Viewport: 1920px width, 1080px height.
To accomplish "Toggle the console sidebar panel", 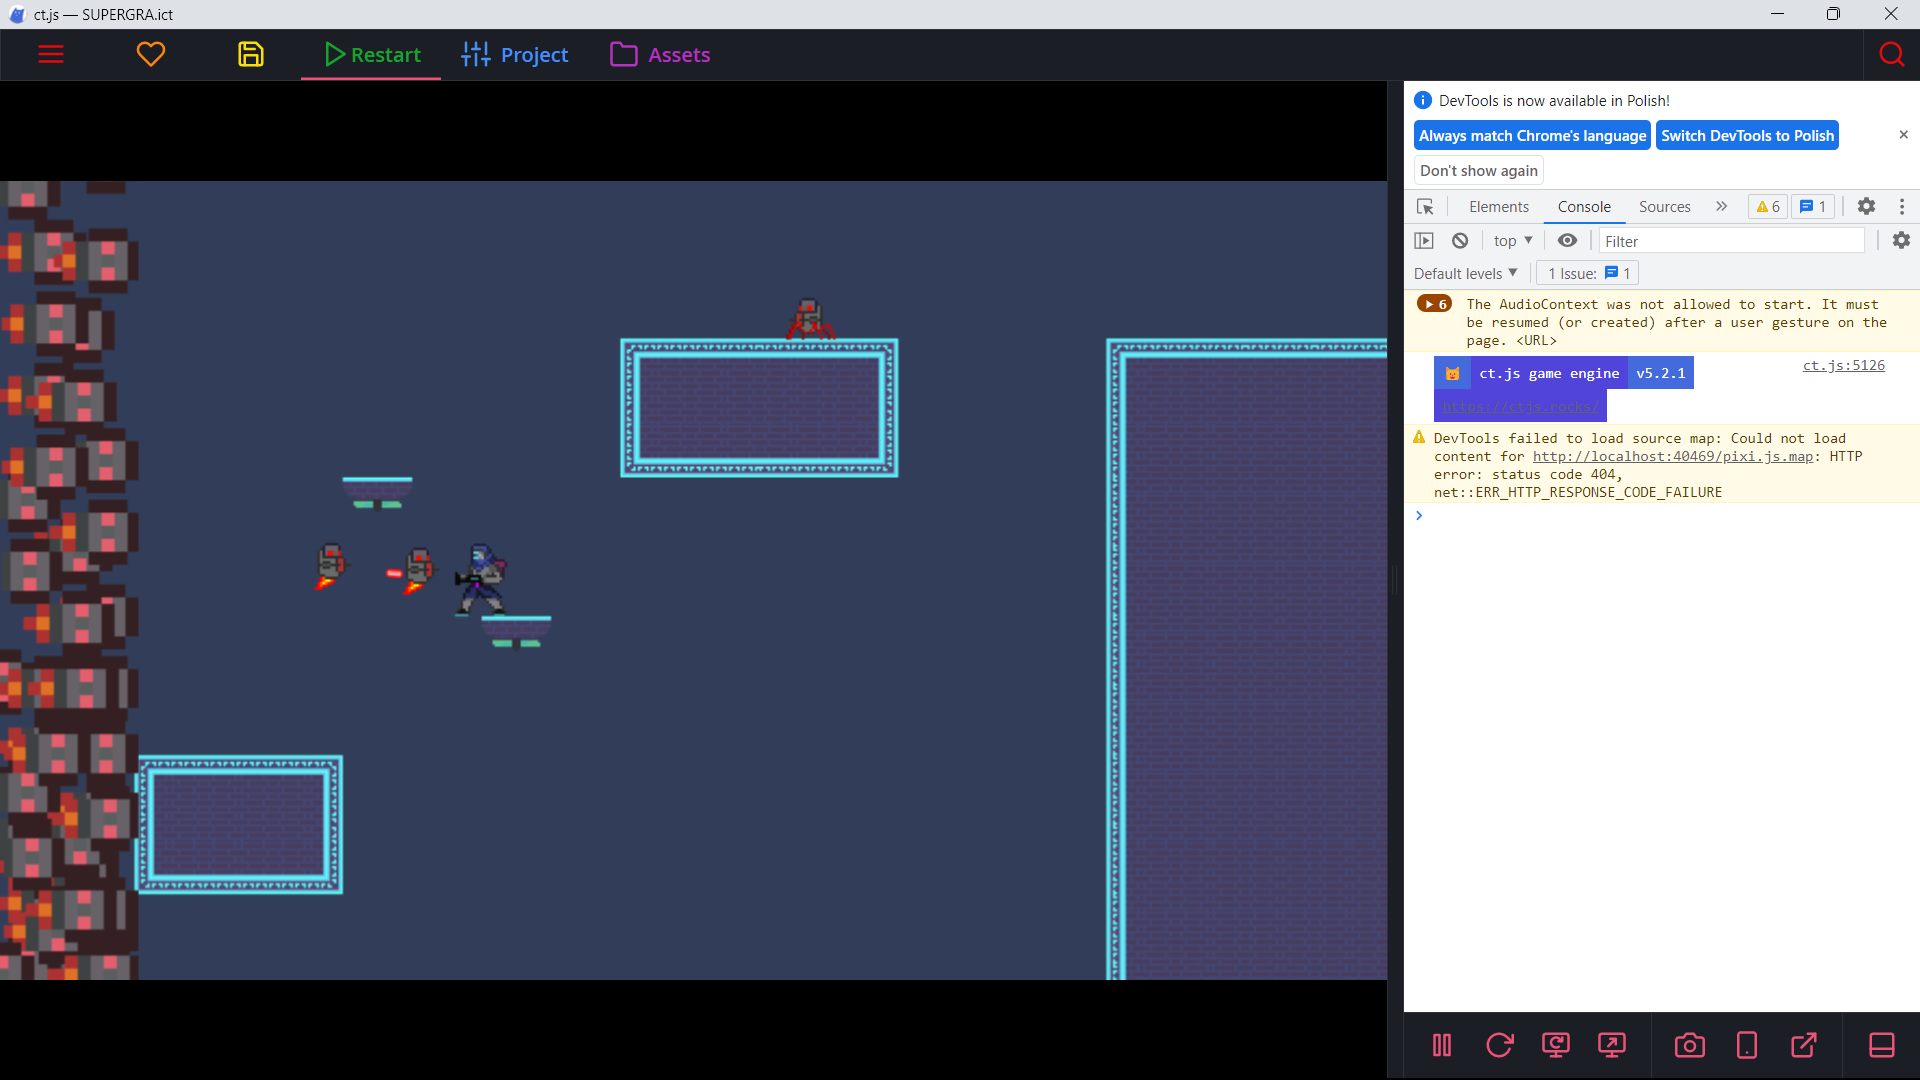I will [x=1424, y=241].
